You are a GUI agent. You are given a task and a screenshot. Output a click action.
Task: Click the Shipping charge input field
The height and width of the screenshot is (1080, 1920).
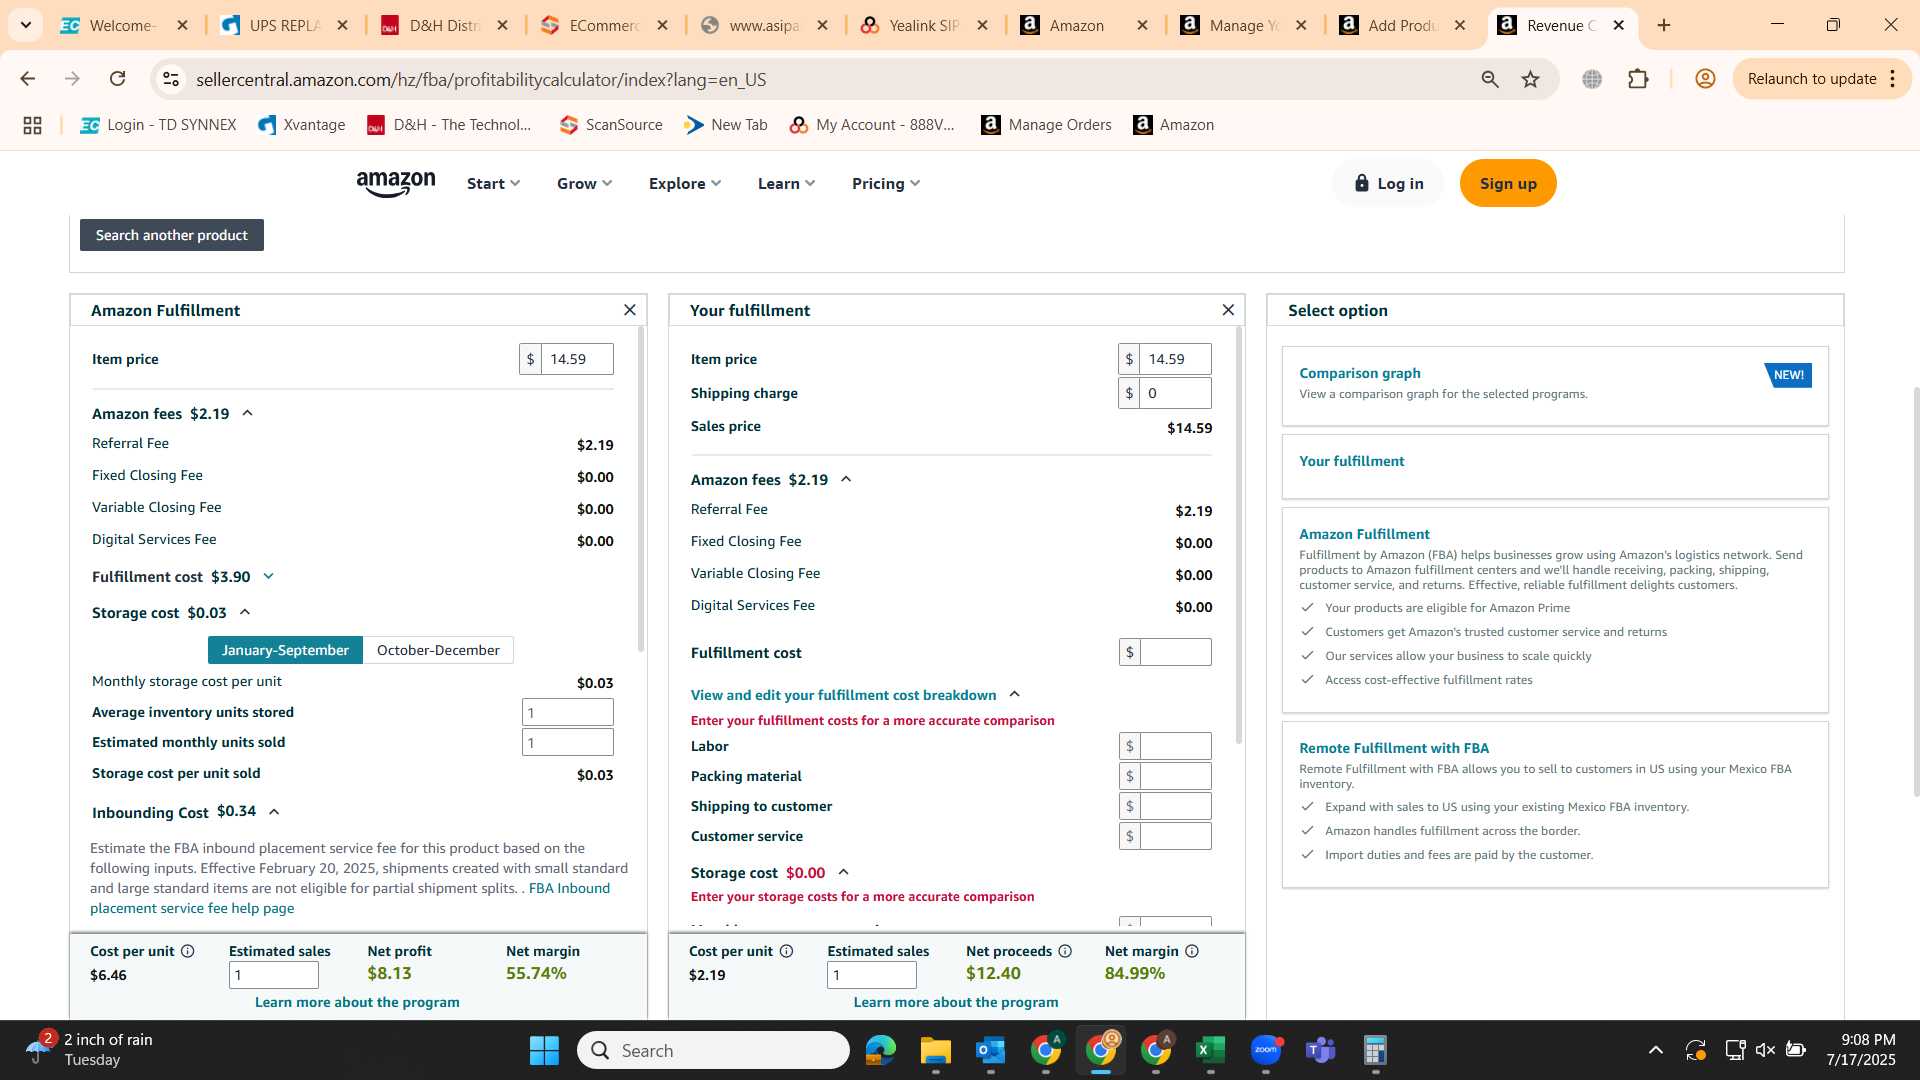[x=1175, y=393]
